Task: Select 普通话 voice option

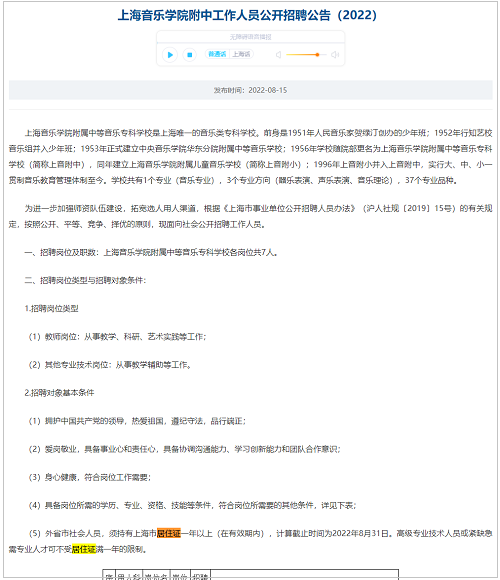Action: tap(217, 54)
